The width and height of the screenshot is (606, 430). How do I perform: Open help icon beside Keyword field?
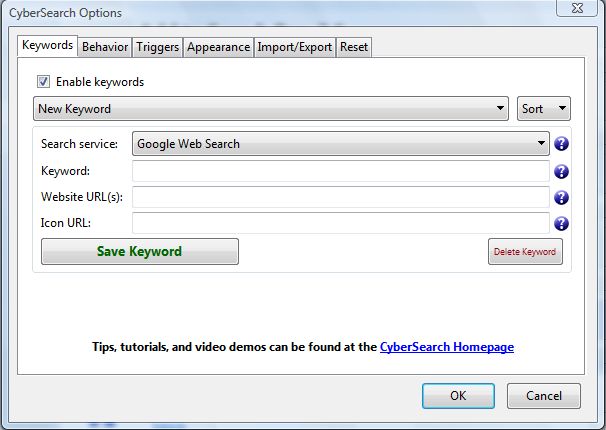[561, 172]
